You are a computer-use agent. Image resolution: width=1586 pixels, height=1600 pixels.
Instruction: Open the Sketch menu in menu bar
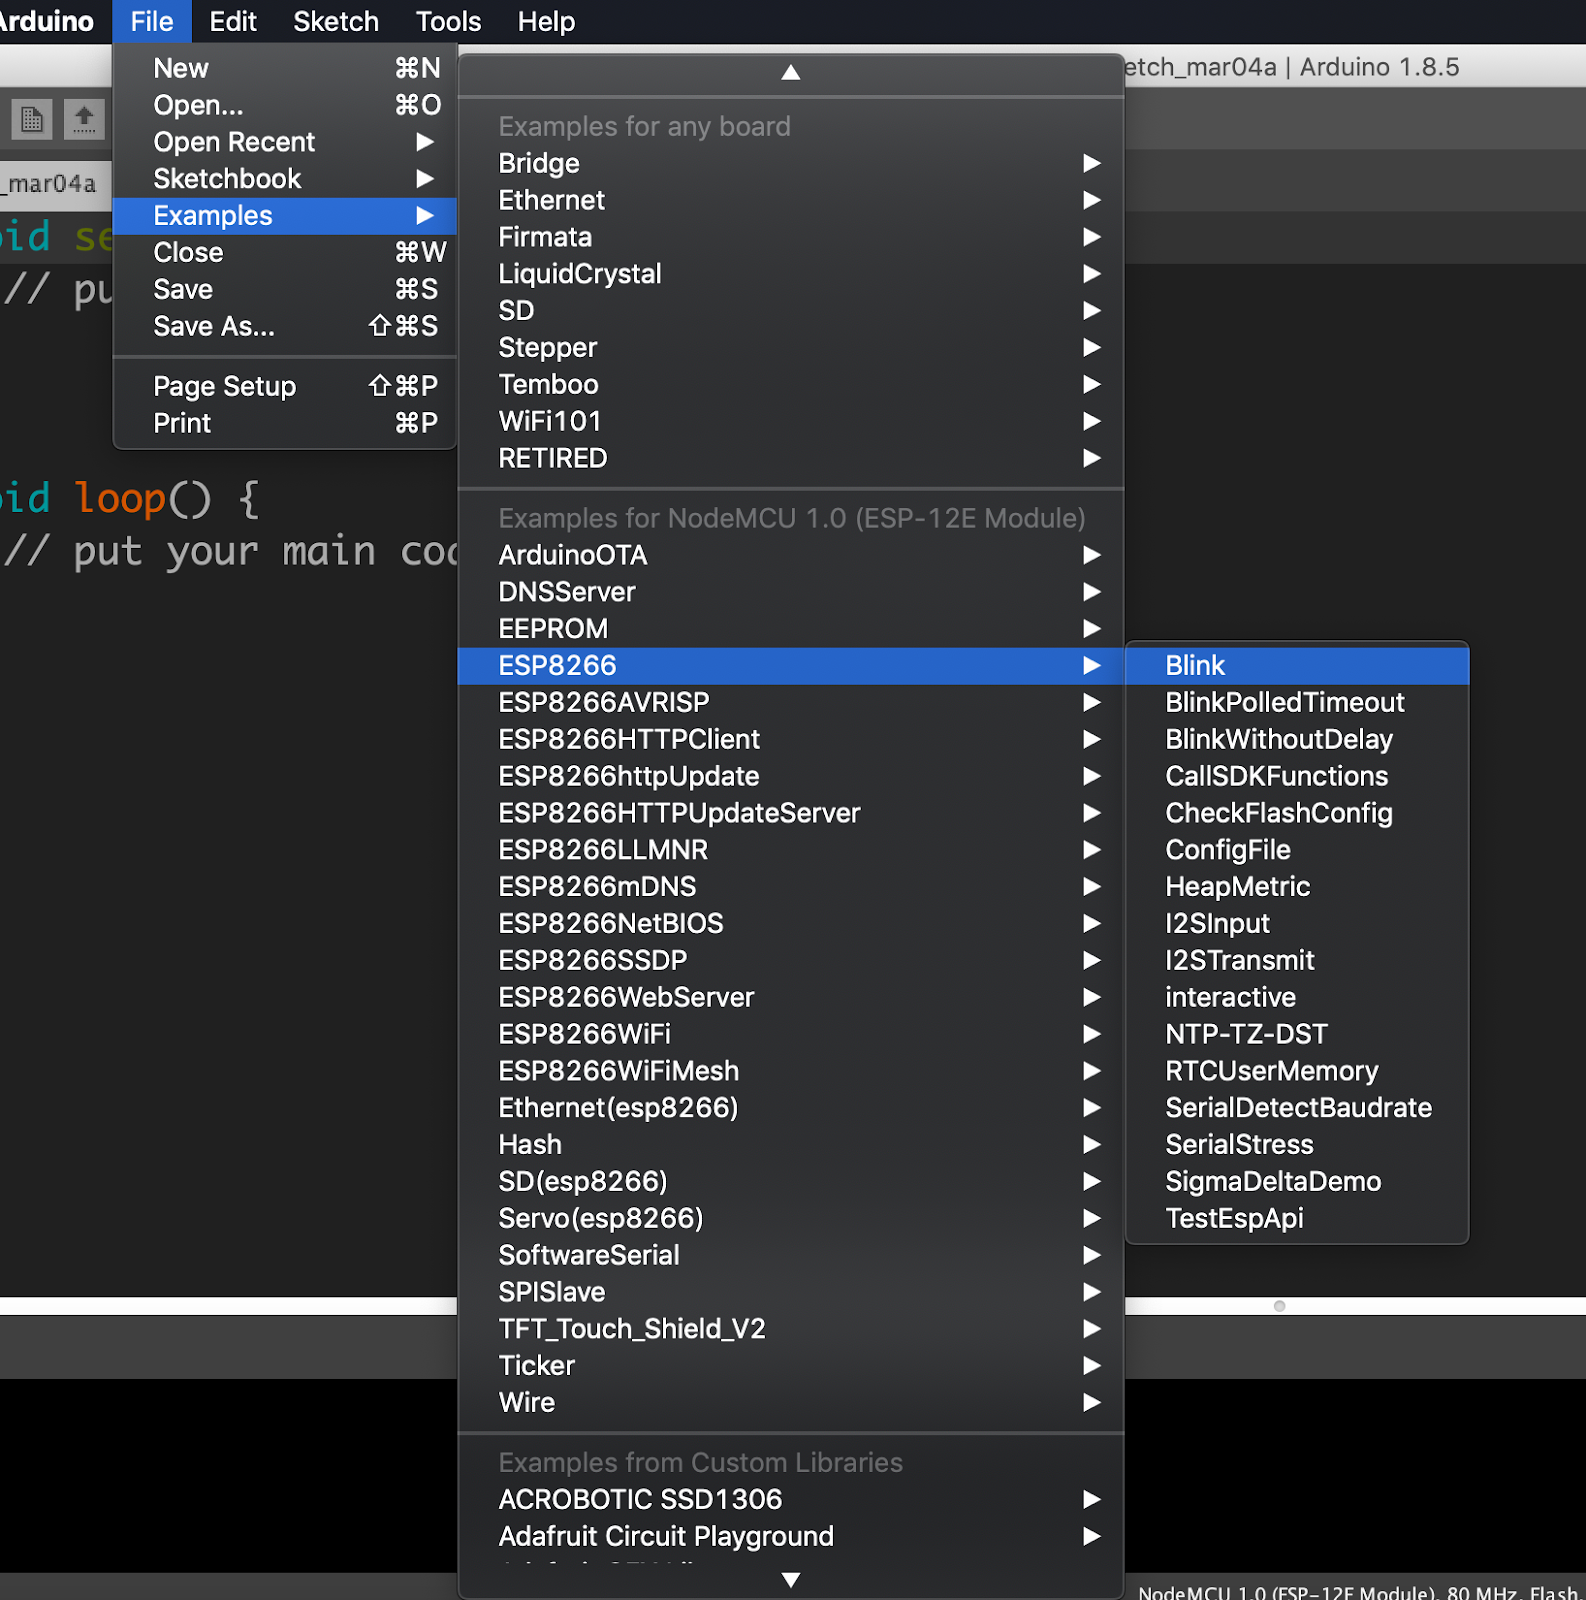[336, 21]
